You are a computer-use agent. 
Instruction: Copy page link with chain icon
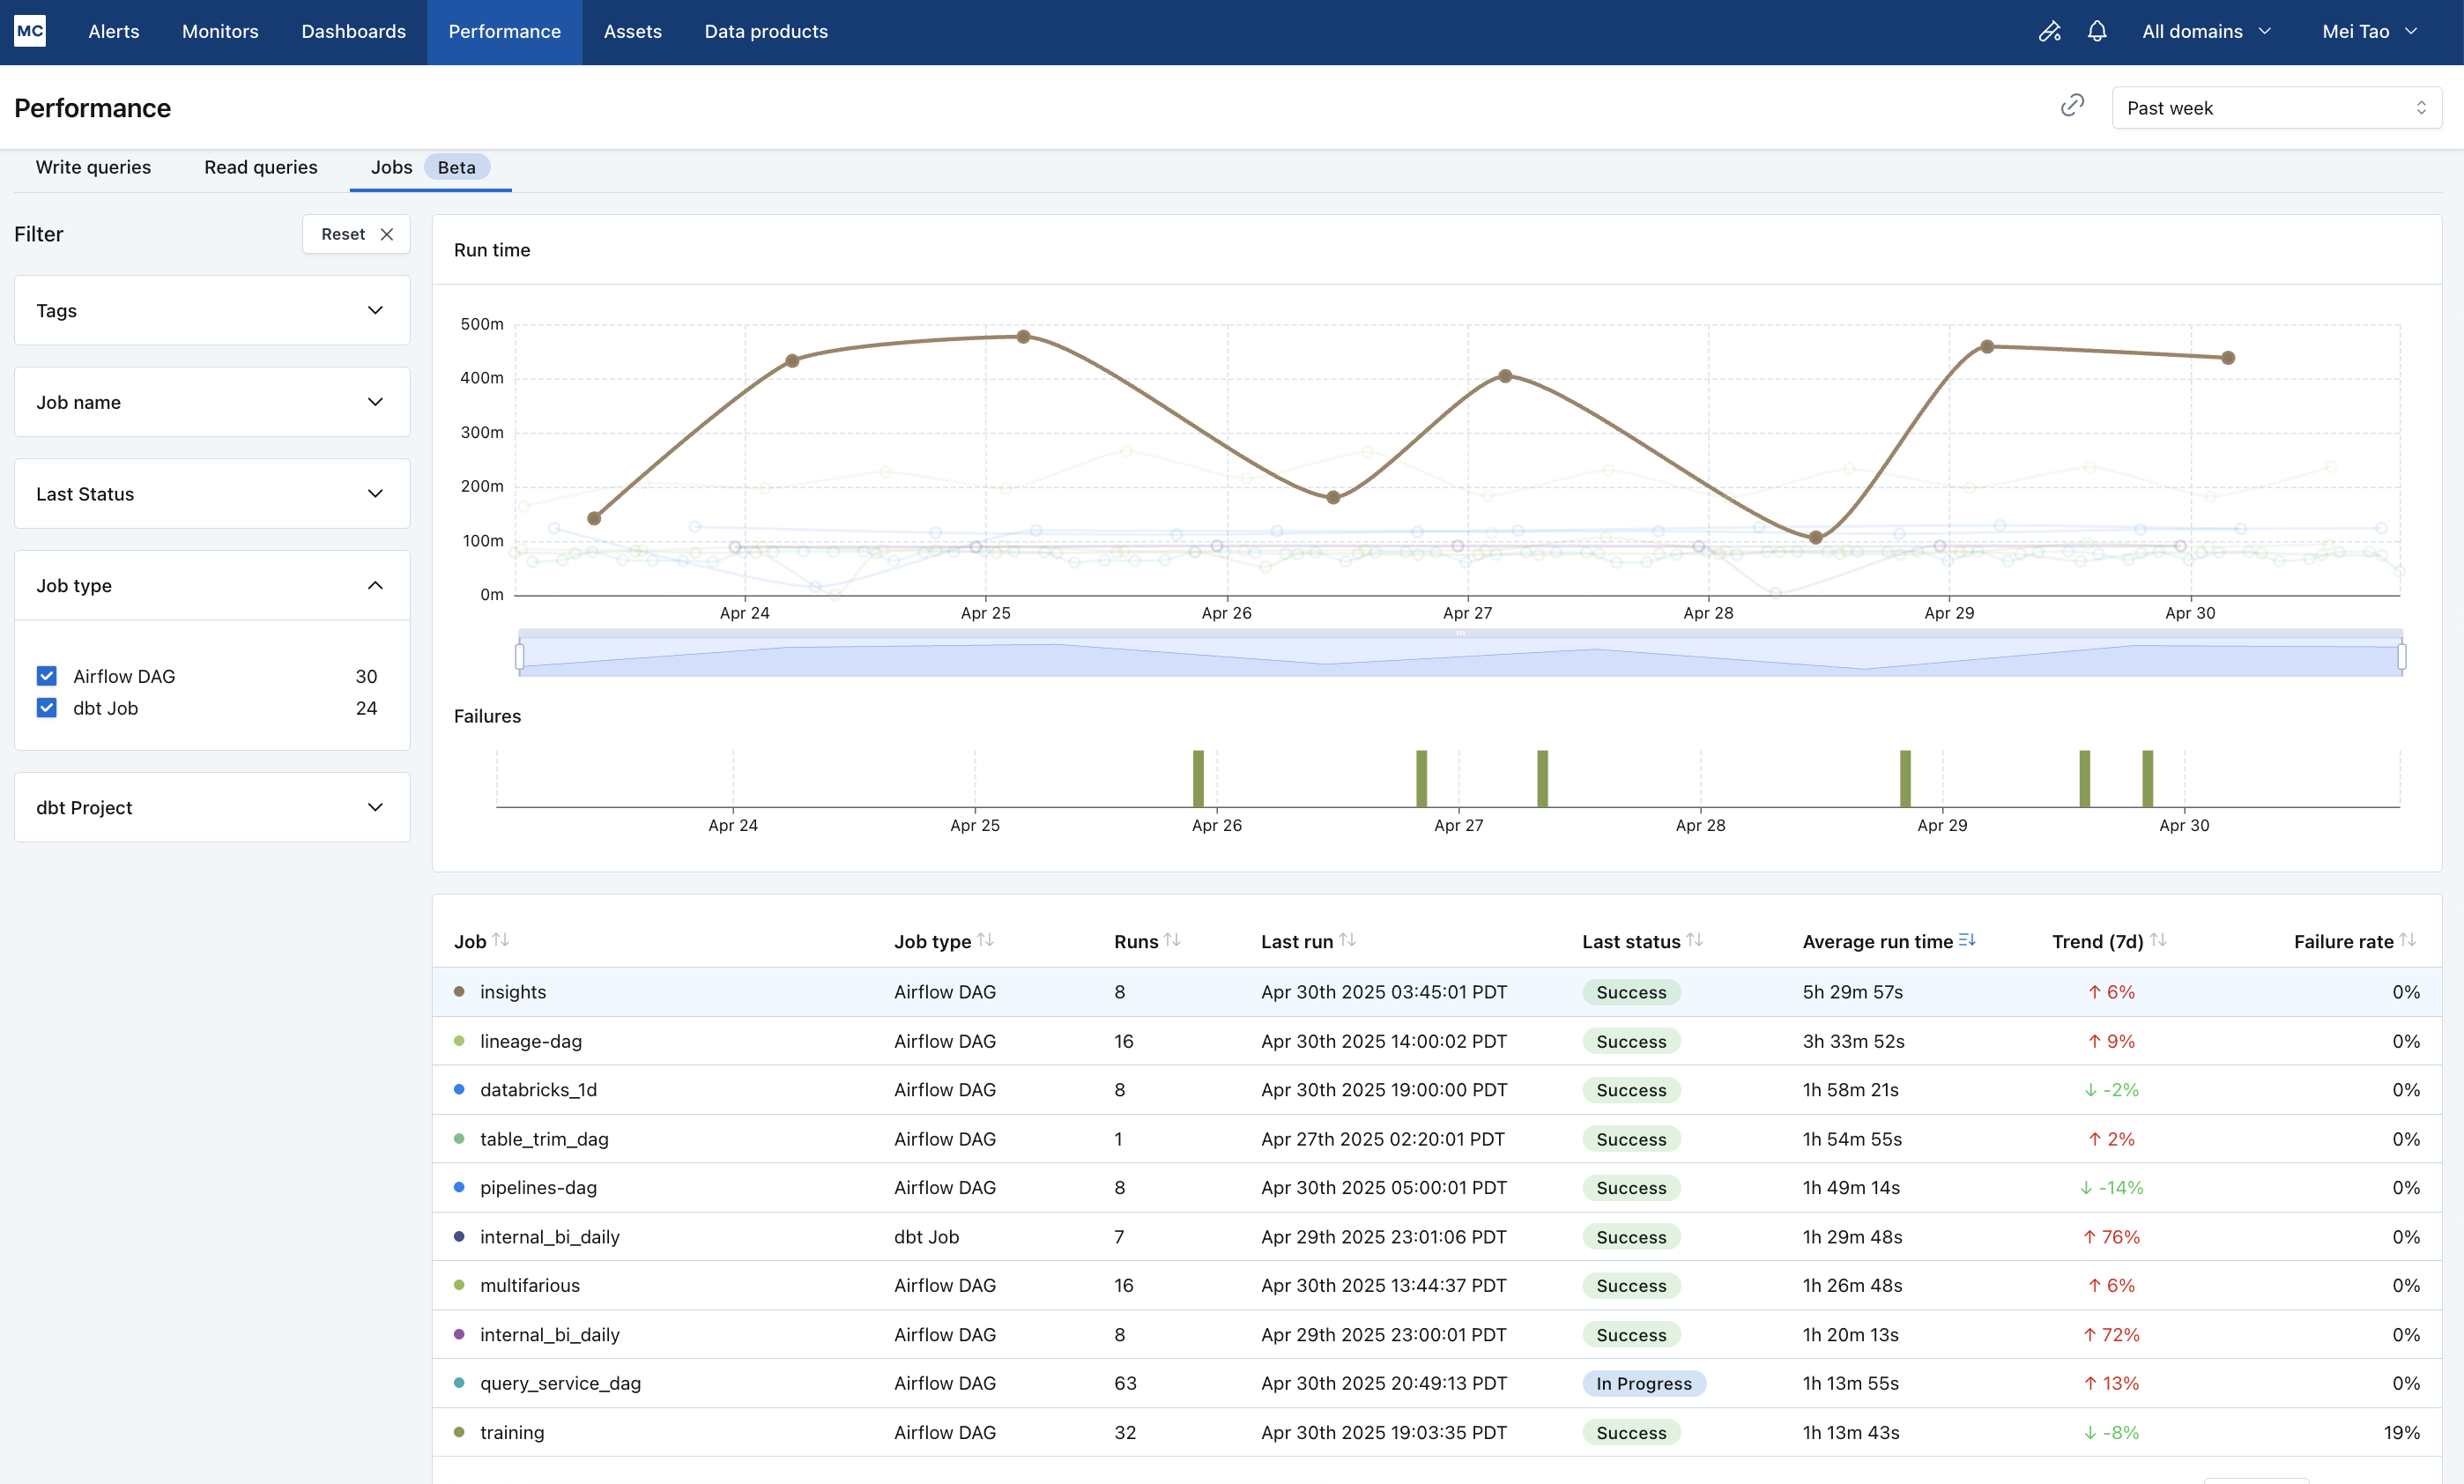tap(2072, 106)
